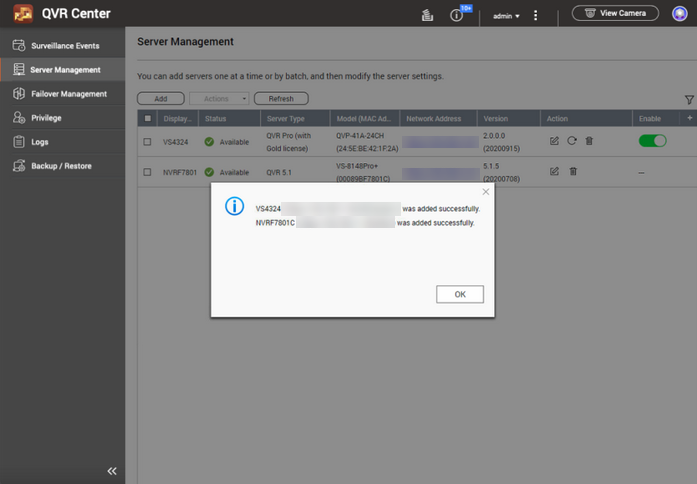The height and width of the screenshot is (484, 697).
Task: Edit the NVRF7801 server entry
Action: [554, 171]
